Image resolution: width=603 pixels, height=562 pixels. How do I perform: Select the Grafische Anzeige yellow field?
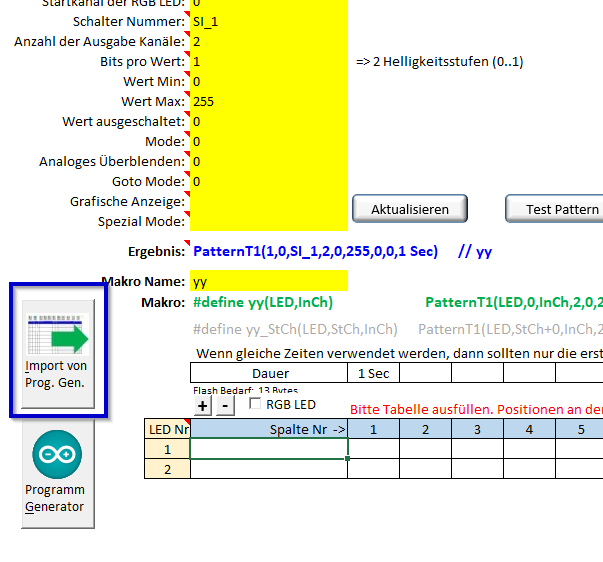click(x=268, y=201)
